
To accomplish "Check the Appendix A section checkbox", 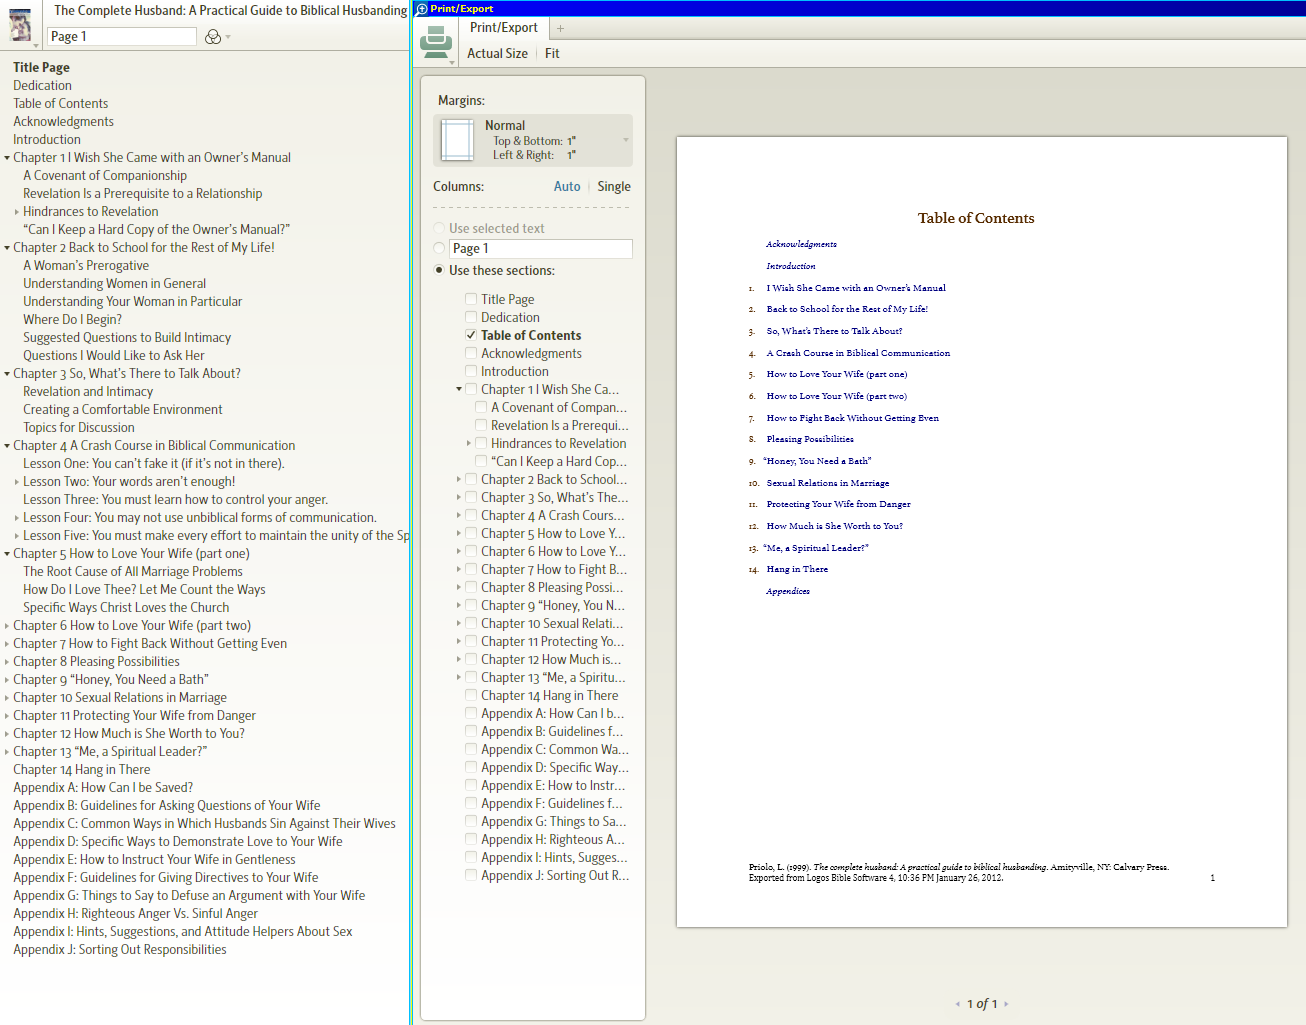I will [470, 713].
